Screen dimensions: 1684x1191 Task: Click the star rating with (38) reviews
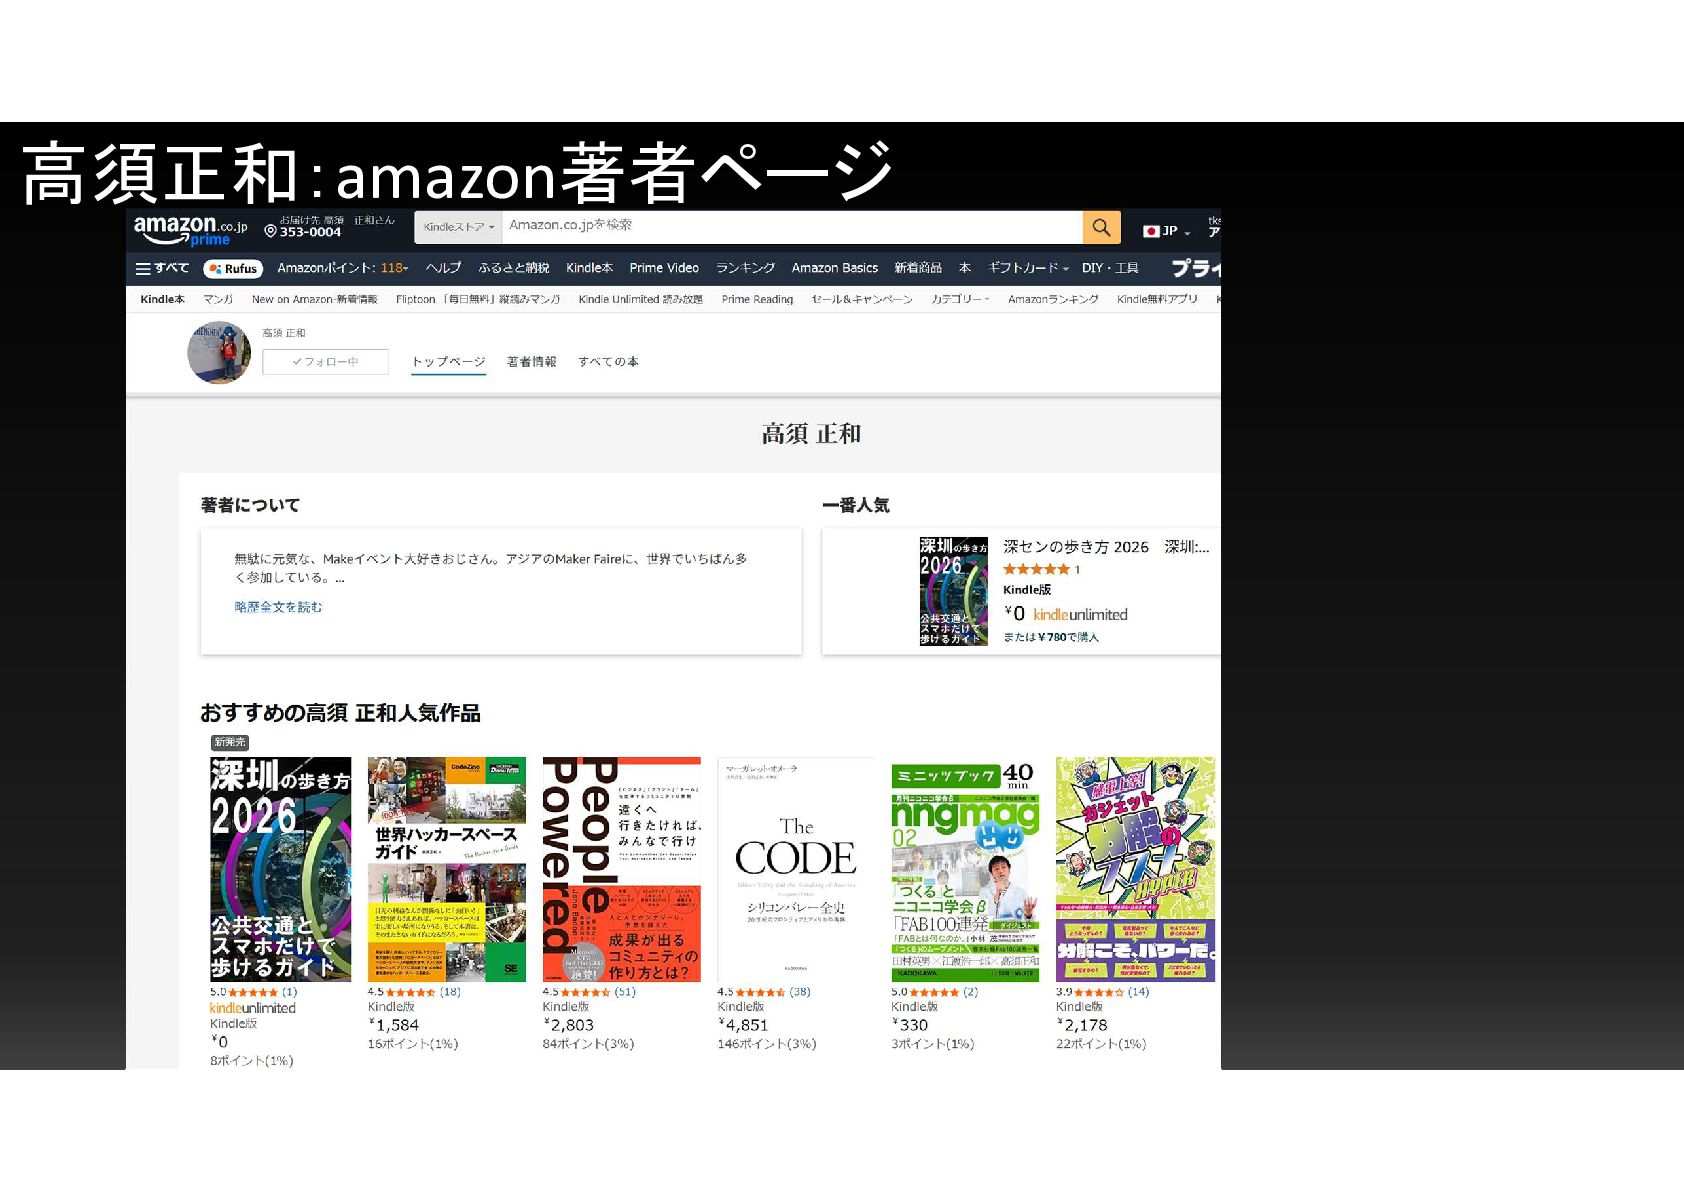tap(764, 992)
